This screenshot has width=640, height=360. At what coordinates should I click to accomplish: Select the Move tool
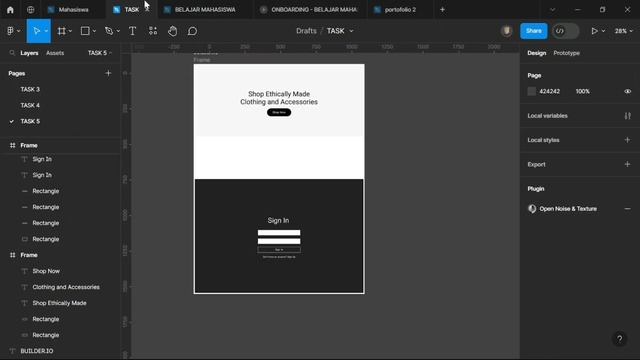coord(36,31)
